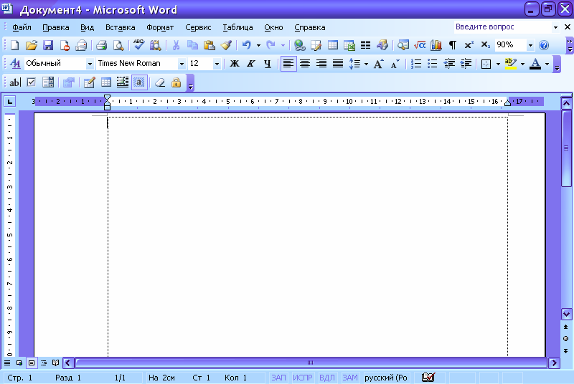Image resolution: width=574 pixels, height=384 pixels.
Task: Save the document with floppy icon
Action: click(48, 45)
